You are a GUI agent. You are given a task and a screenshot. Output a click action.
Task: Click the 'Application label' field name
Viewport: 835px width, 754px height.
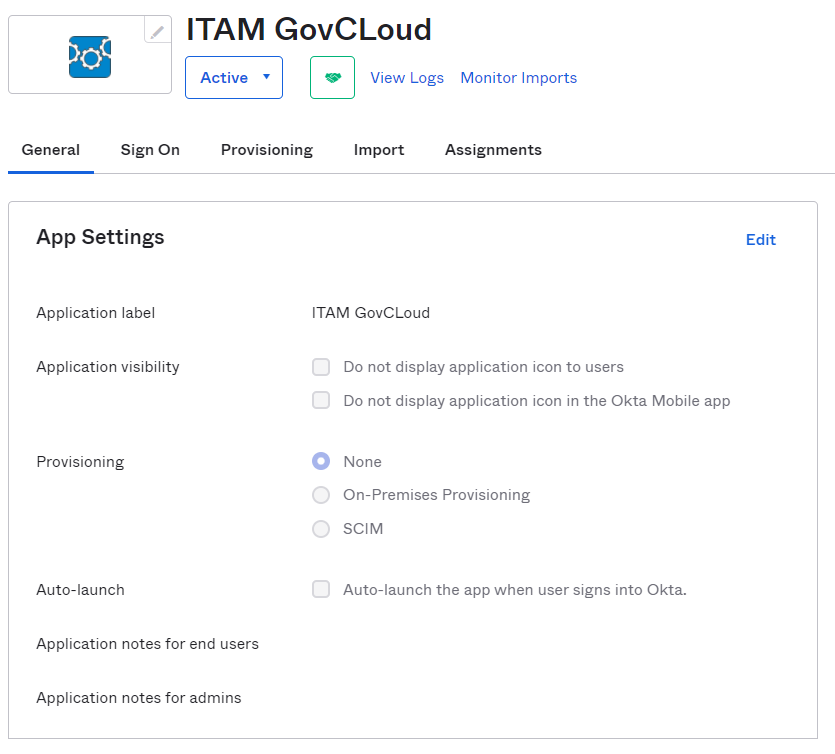95,313
